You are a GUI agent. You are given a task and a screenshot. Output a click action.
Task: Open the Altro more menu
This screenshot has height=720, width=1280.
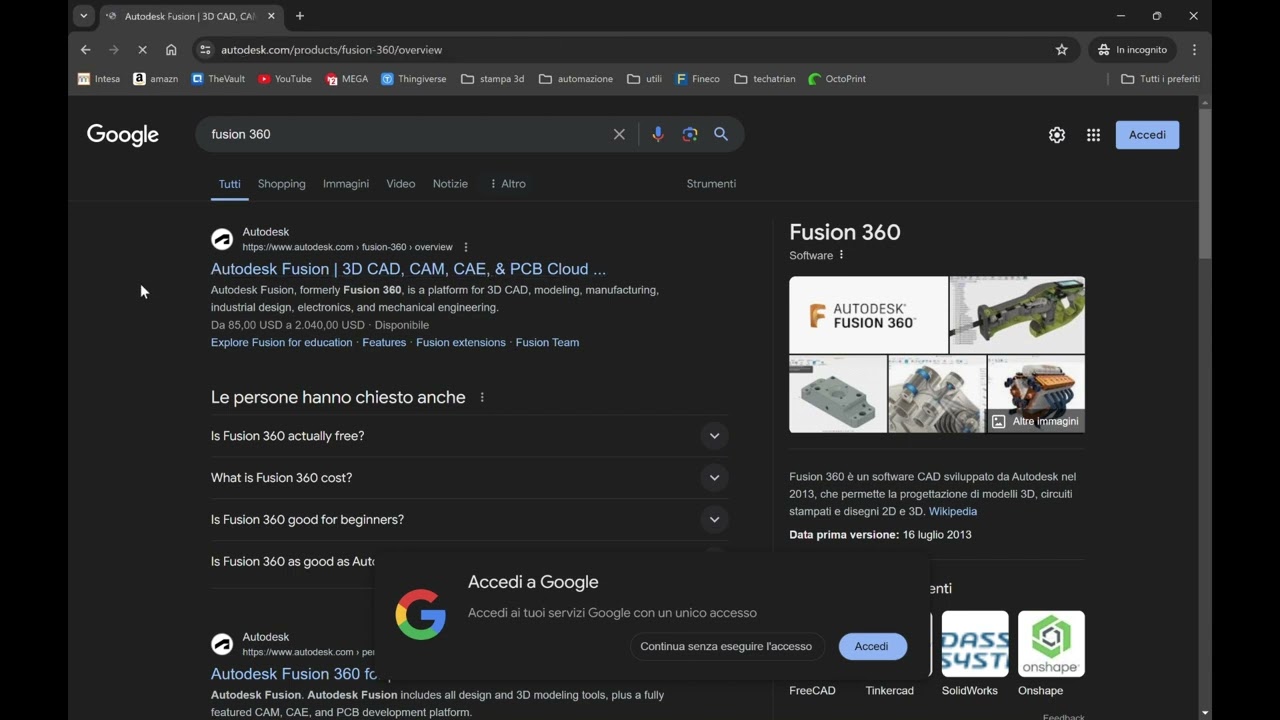(x=507, y=184)
